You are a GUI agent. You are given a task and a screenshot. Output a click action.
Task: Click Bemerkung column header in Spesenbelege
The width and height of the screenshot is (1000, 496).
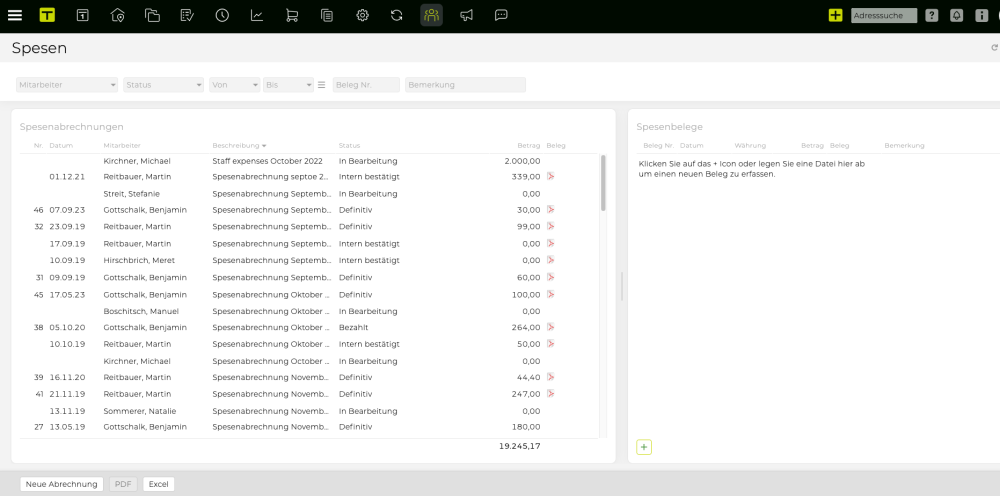click(x=904, y=145)
